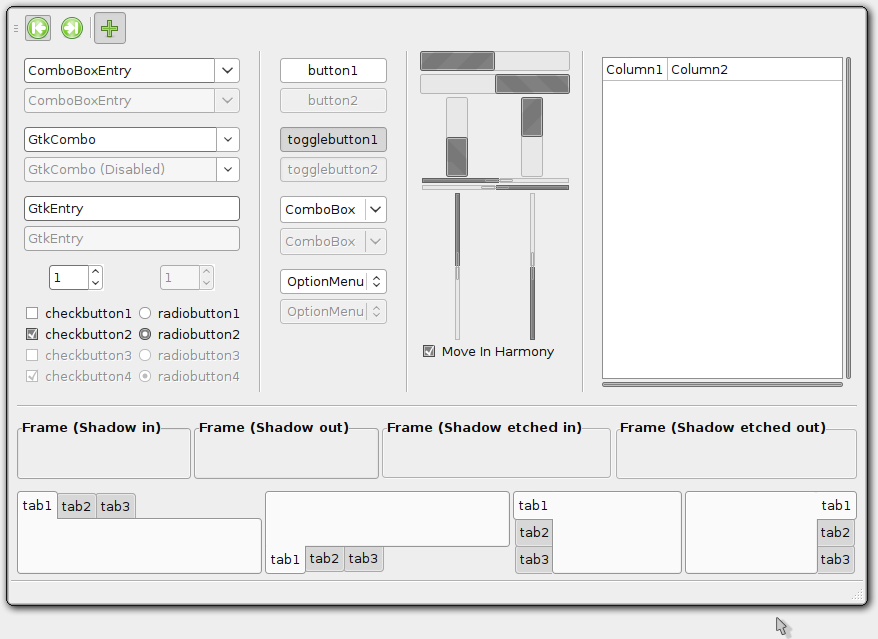The height and width of the screenshot is (639, 878).
Task: Click the disabled GtkEntry field
Action: point(132,239)
